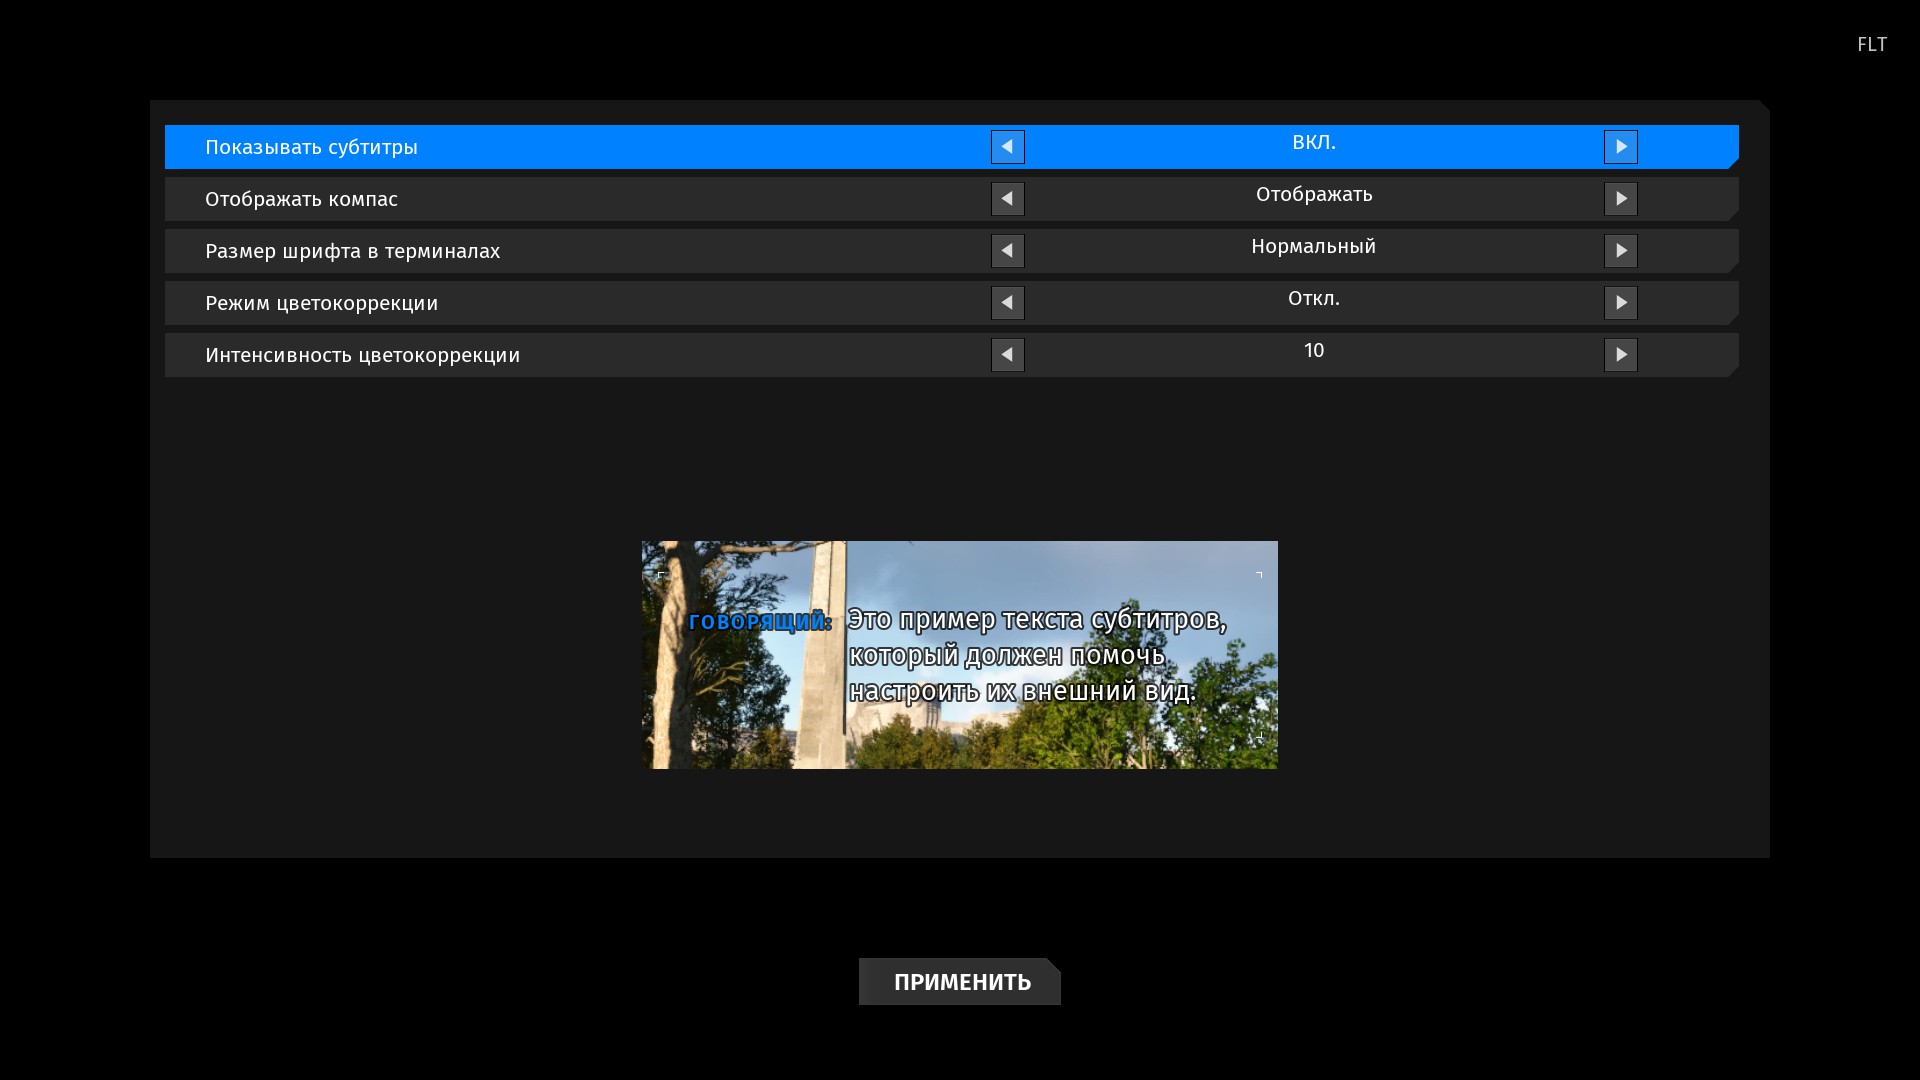Toggle the Откл. color correction value

pos(1313,299)
